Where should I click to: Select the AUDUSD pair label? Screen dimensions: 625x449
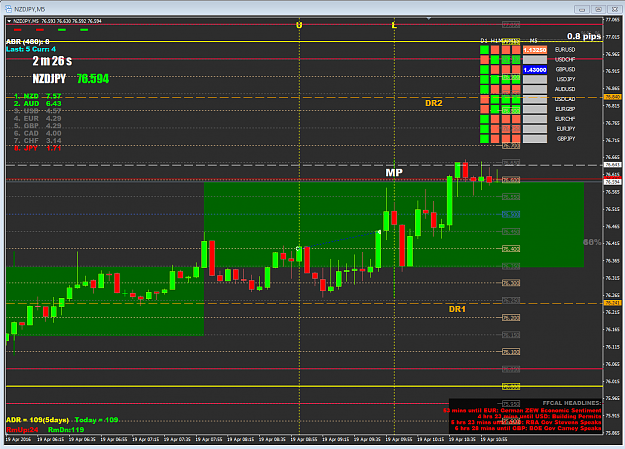tap(565, 89)
